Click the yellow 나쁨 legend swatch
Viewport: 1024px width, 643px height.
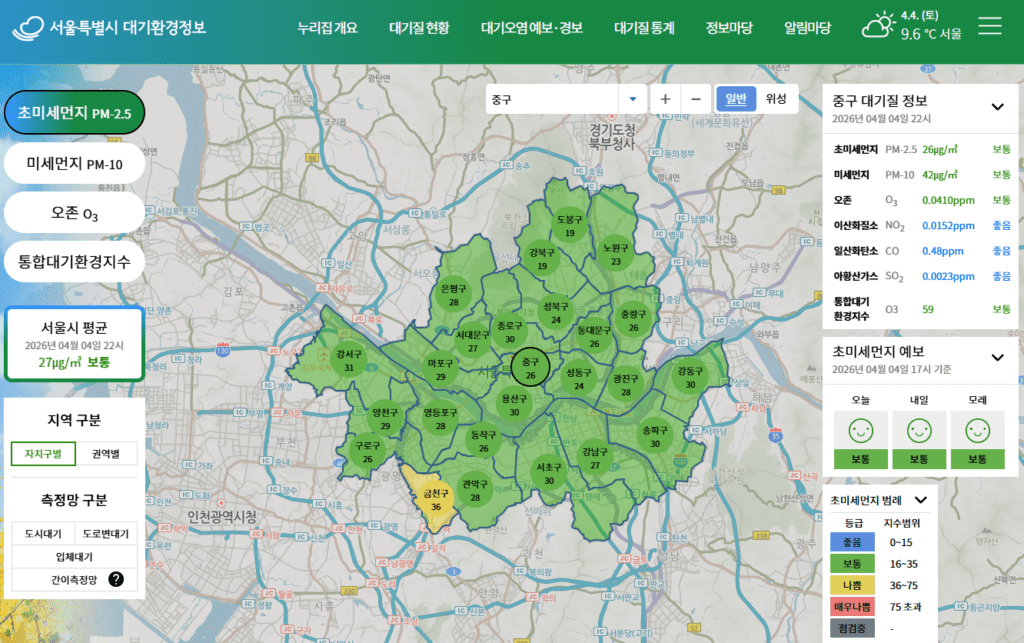point(853,584)
